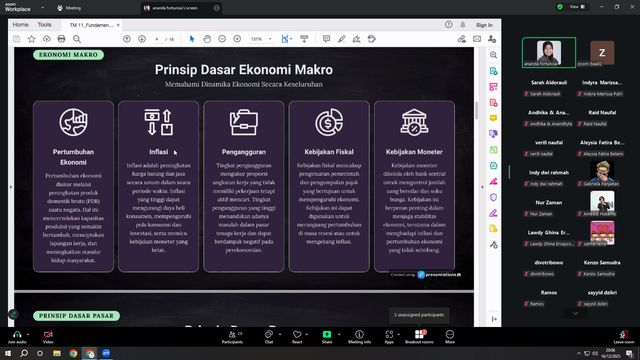Open Acrobat help question mark icon
Screen dimensions: 640x360
pos(449,25)
